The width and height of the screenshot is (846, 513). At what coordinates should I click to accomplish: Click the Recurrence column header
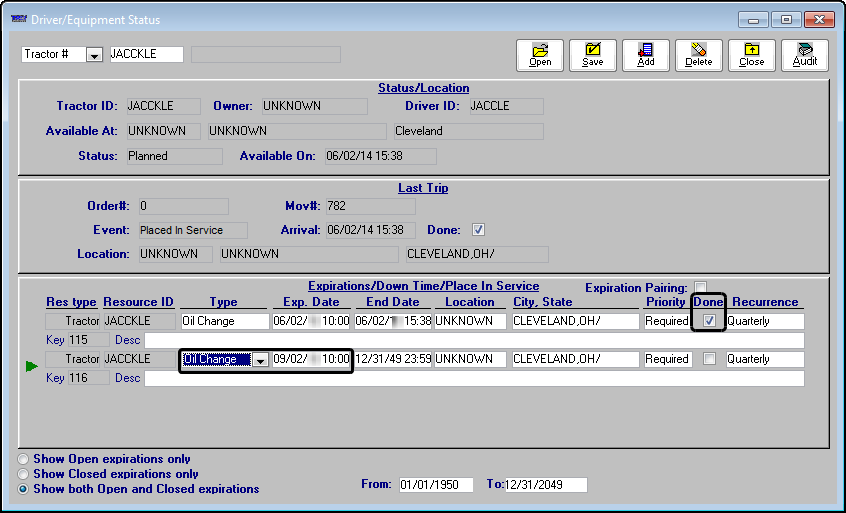[764, 302]
